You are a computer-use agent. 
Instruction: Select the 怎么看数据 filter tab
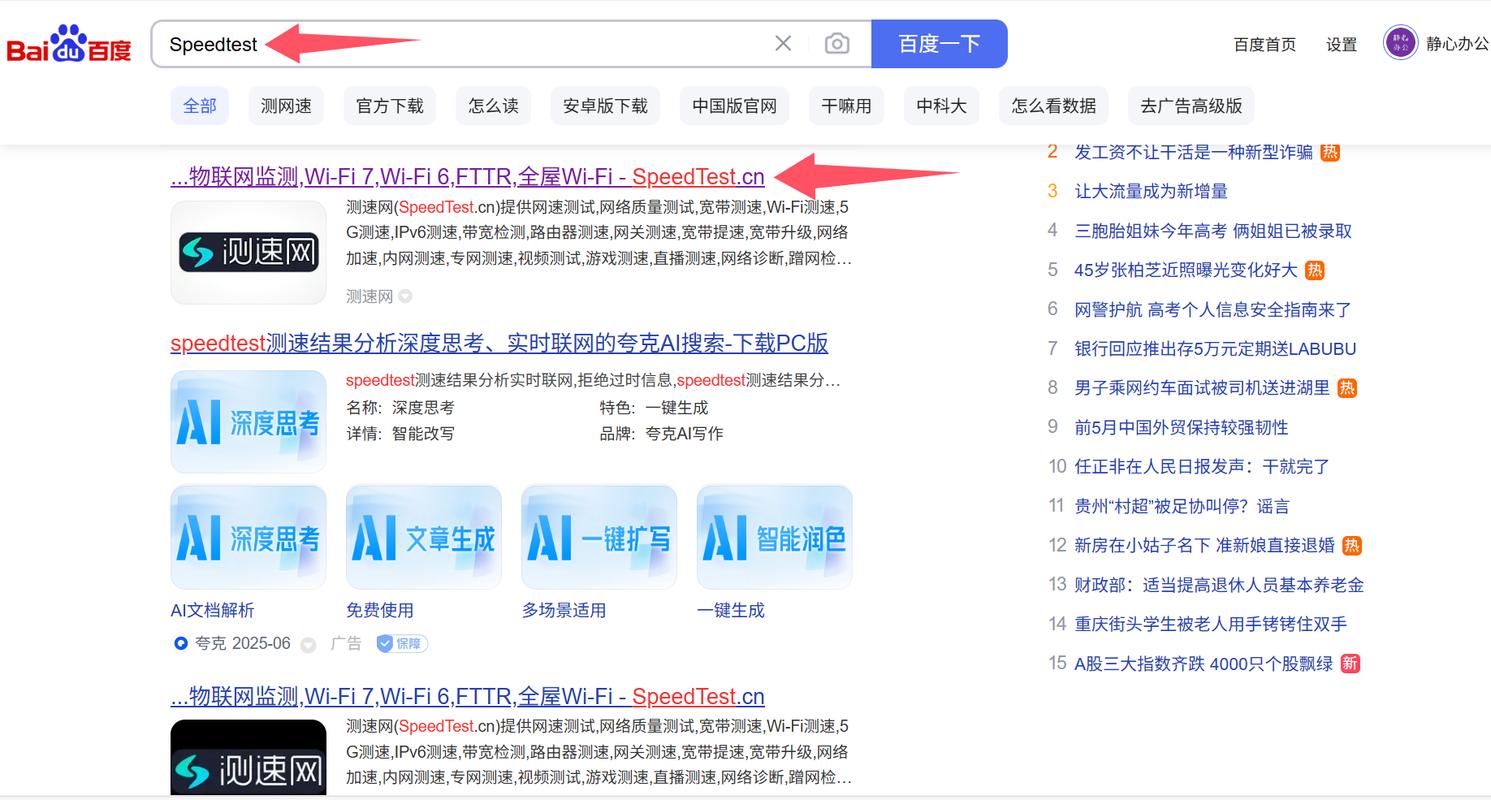click(x=1054, y=106)
